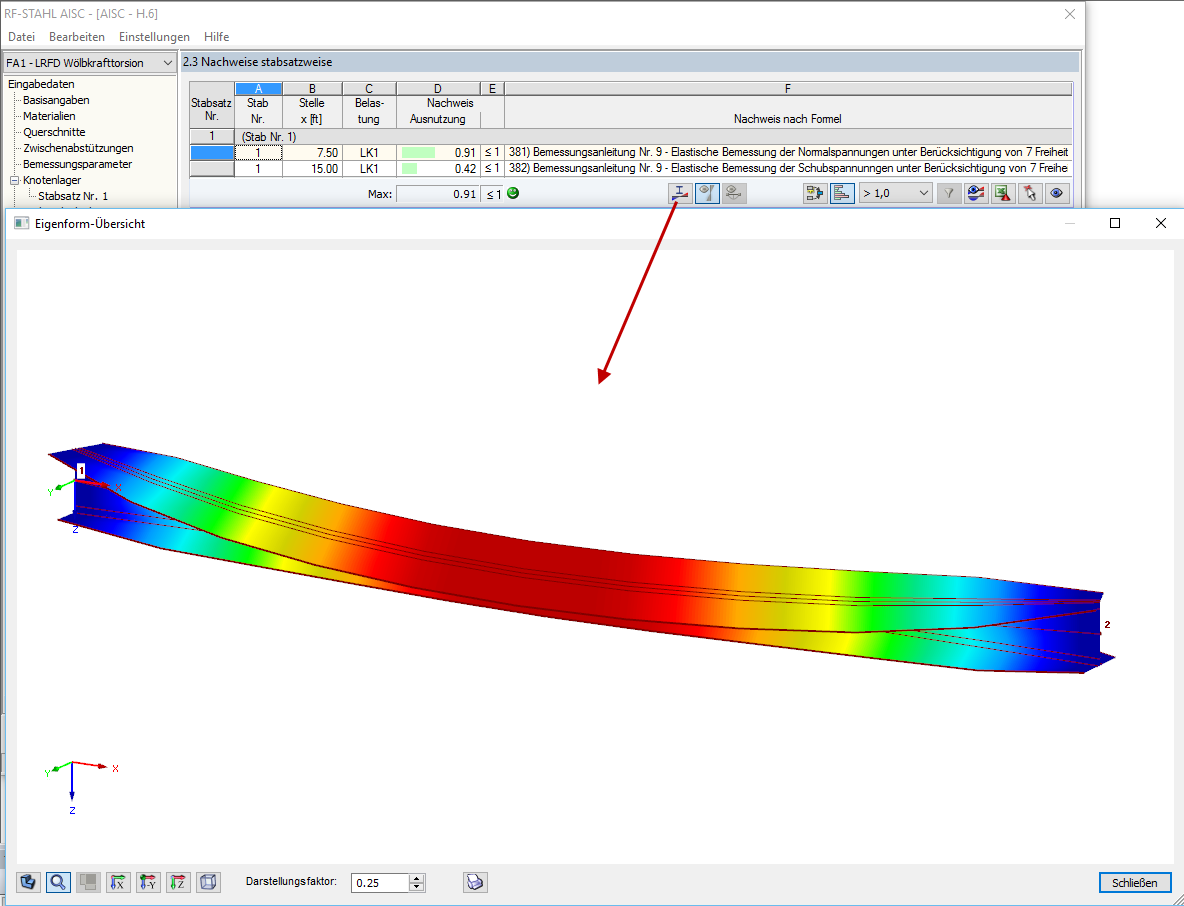Click column F header

(788, 88)
